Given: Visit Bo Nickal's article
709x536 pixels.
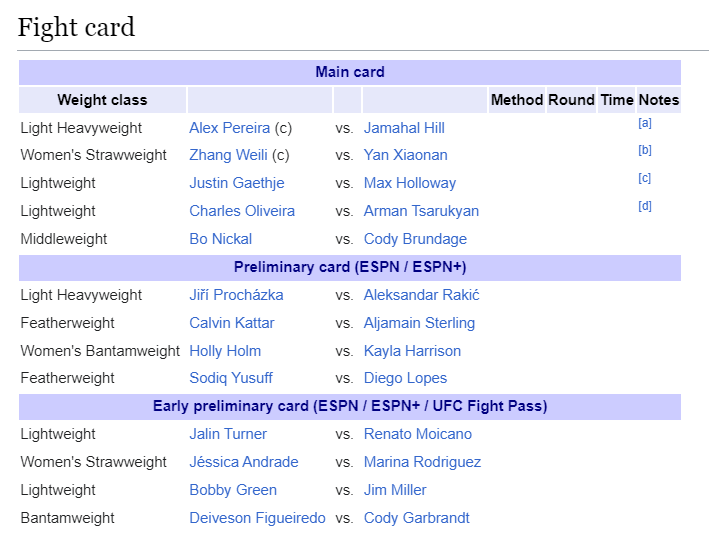Looking at the screenshot, I should (220, 239).
